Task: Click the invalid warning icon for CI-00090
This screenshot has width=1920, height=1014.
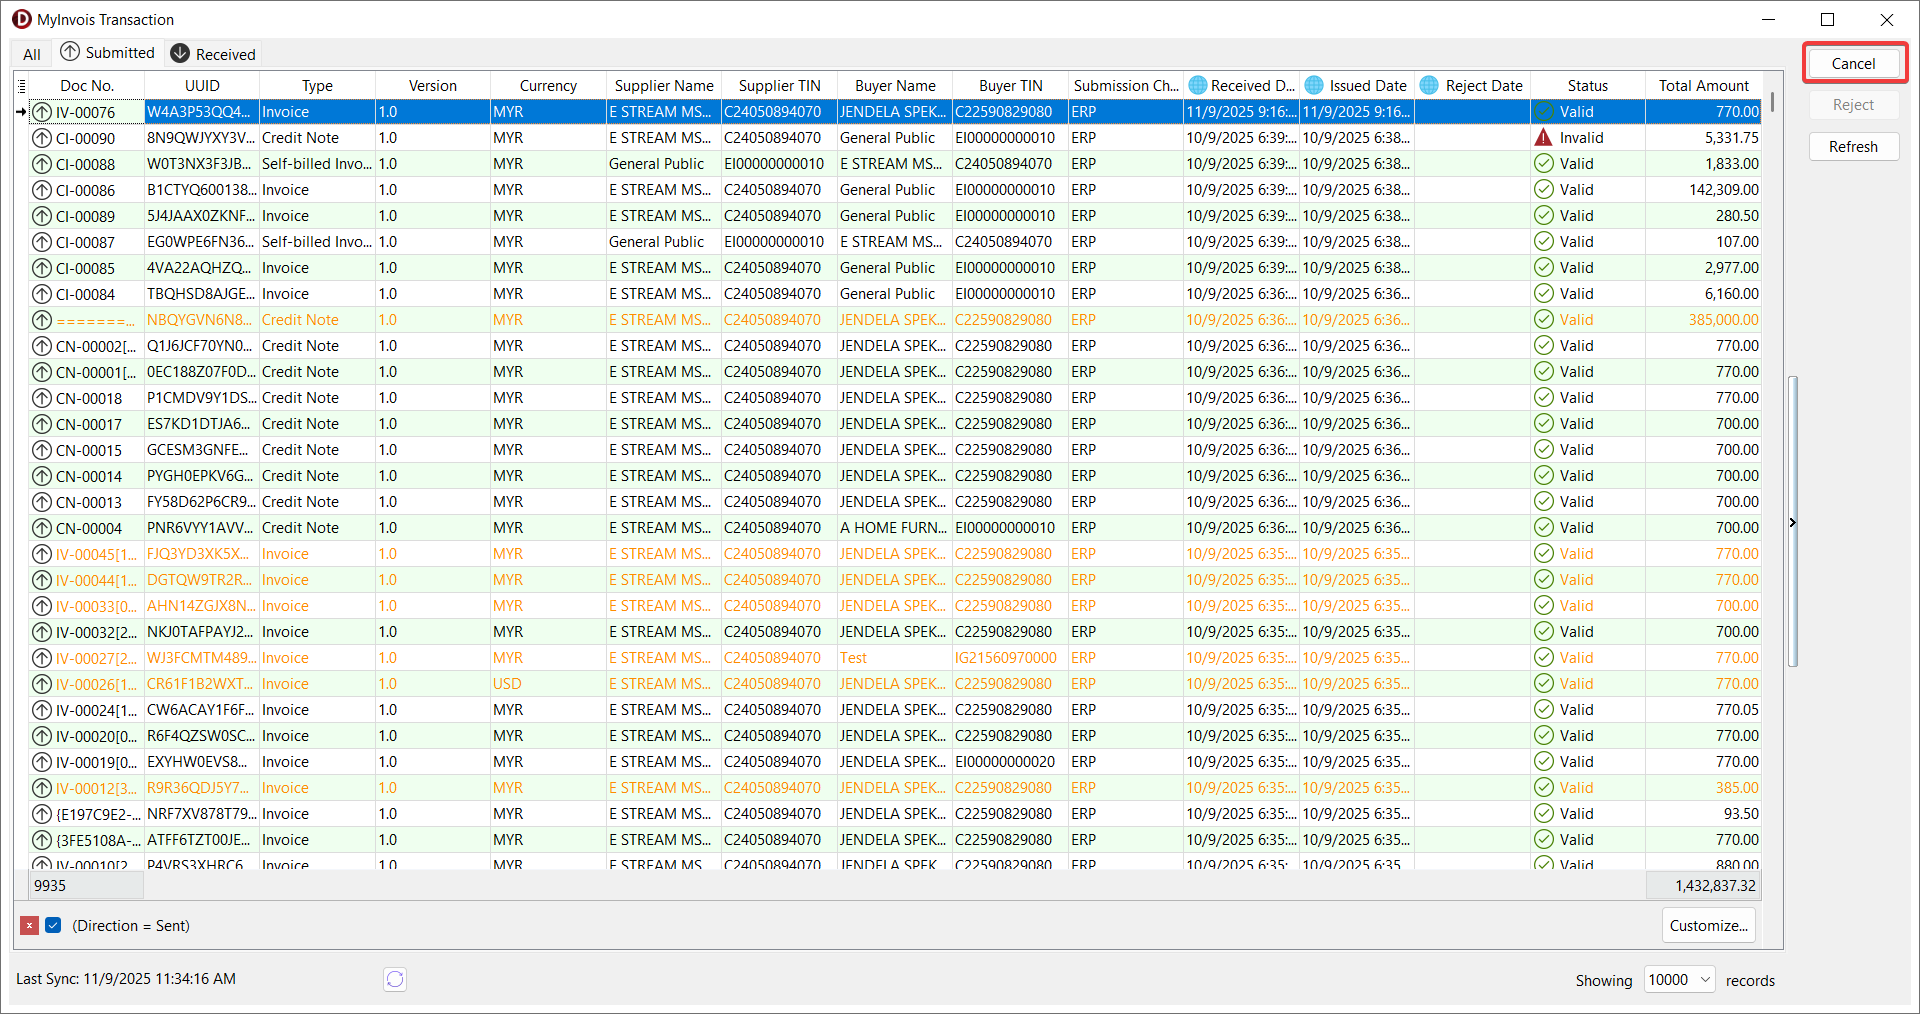Action: (x=1543, y=138)
